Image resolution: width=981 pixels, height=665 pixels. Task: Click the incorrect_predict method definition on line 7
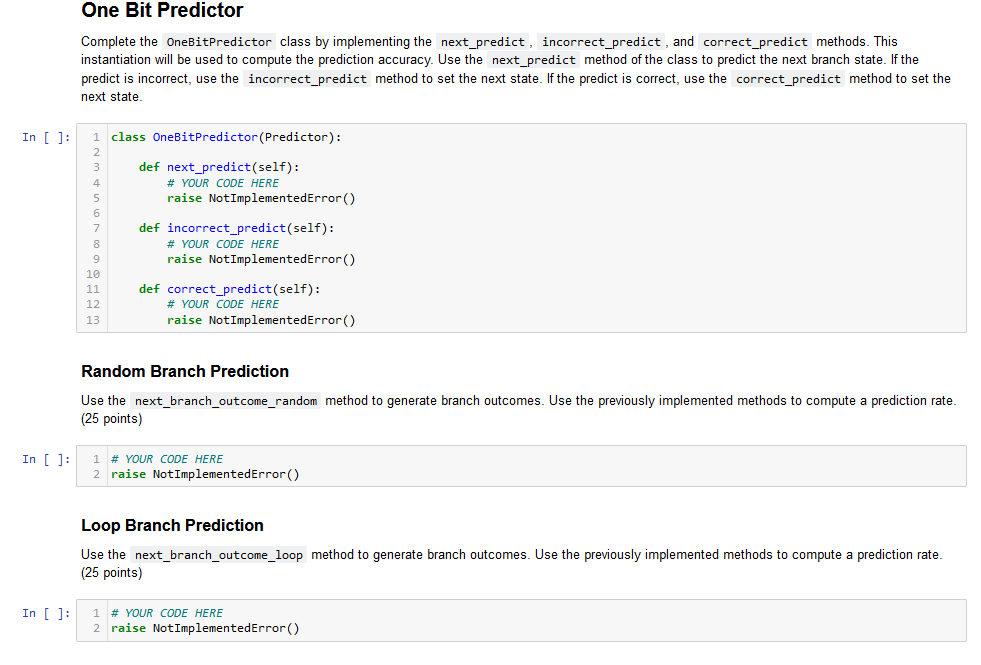226,228
